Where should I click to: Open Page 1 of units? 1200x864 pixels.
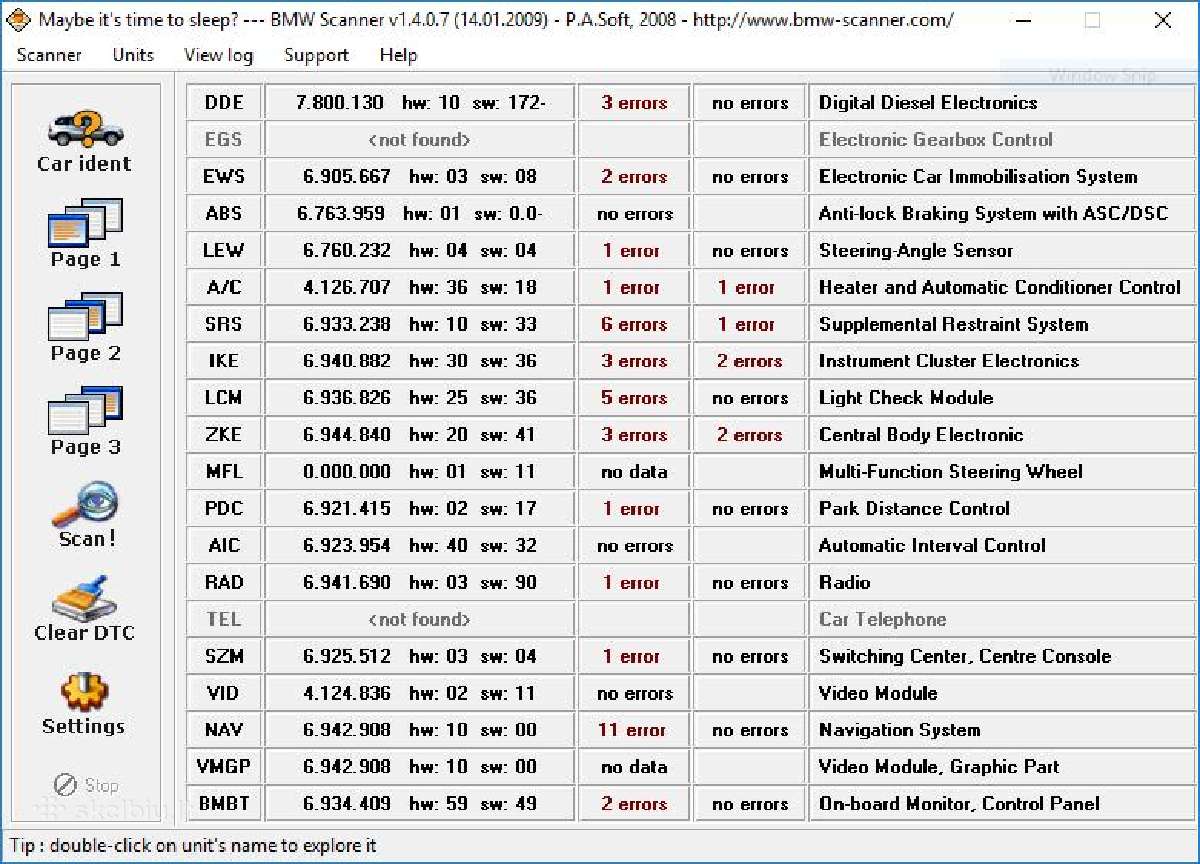pyautogui.click(x=85, y=234)
